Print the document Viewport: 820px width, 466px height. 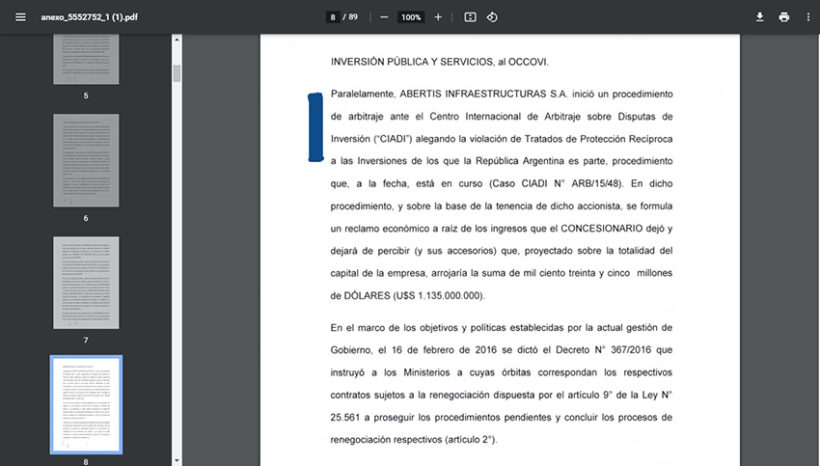point(784,17)
